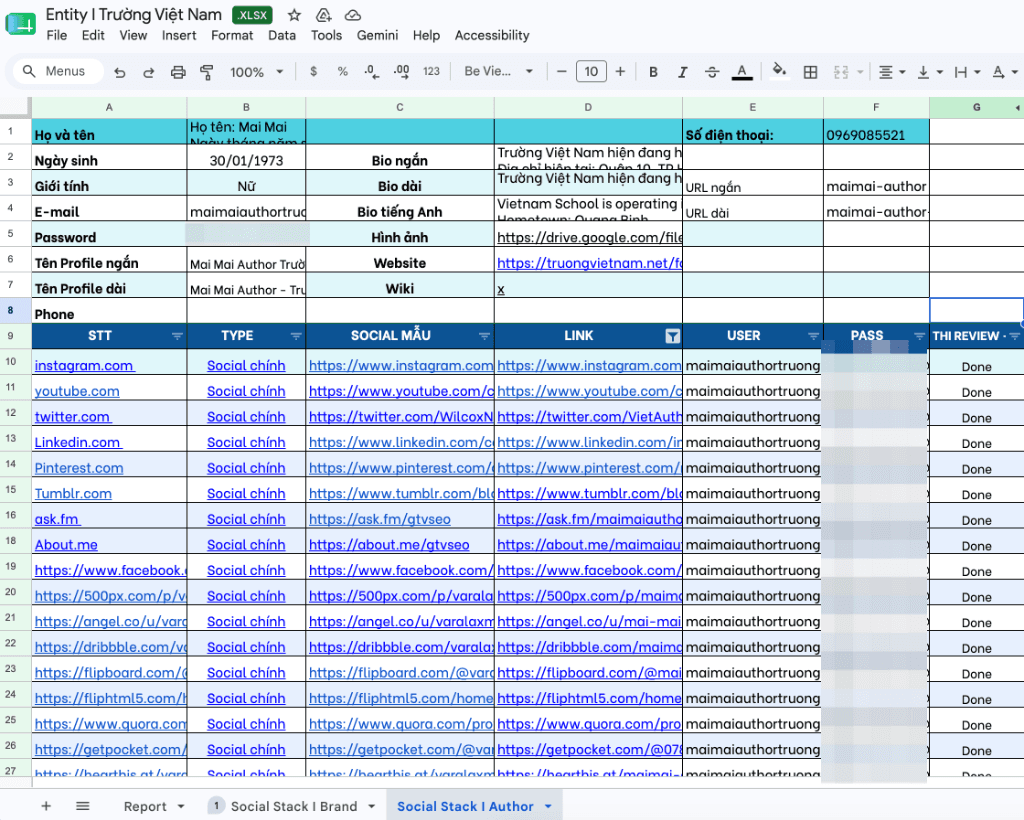Switch to the Report sheet tab

pos(145,806)
